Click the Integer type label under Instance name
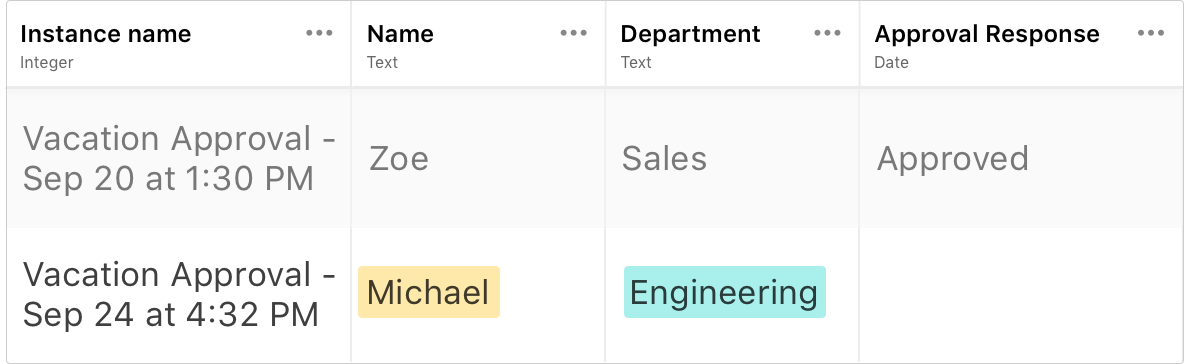This screenshot has width=1188, height=364. pos(46,63)
